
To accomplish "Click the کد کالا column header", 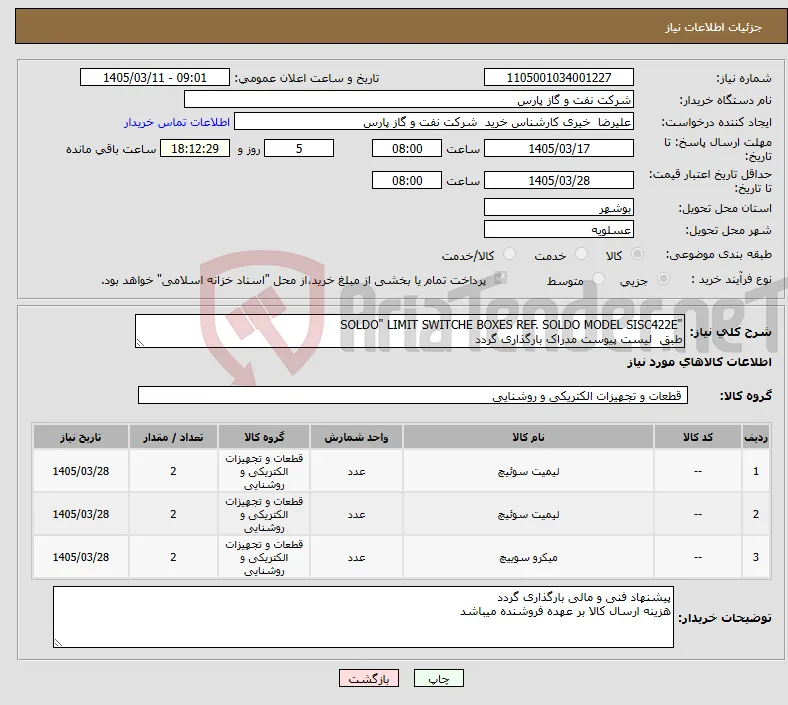I will pos(698,437).
